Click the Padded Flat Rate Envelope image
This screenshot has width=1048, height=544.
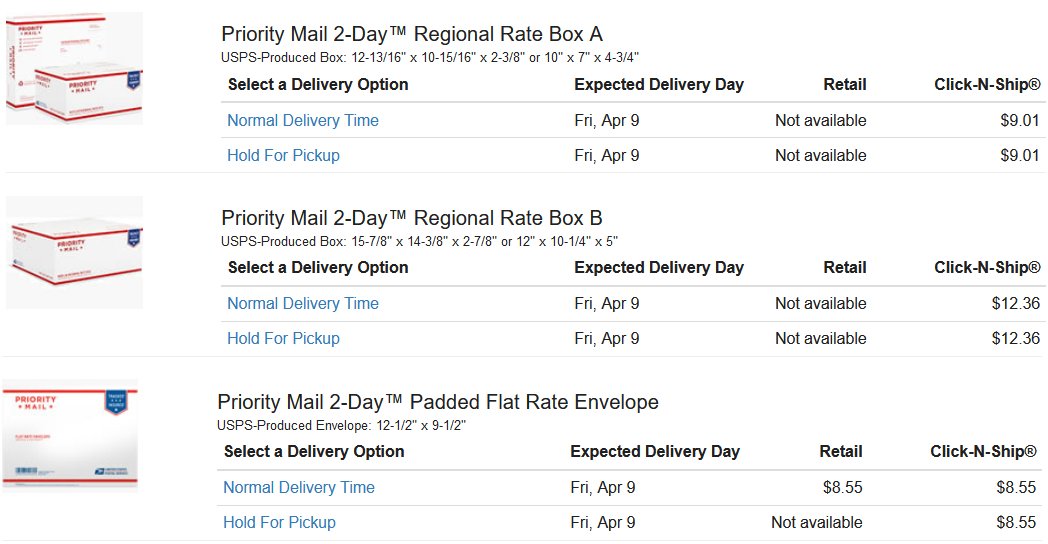click(x=70, y=436)
